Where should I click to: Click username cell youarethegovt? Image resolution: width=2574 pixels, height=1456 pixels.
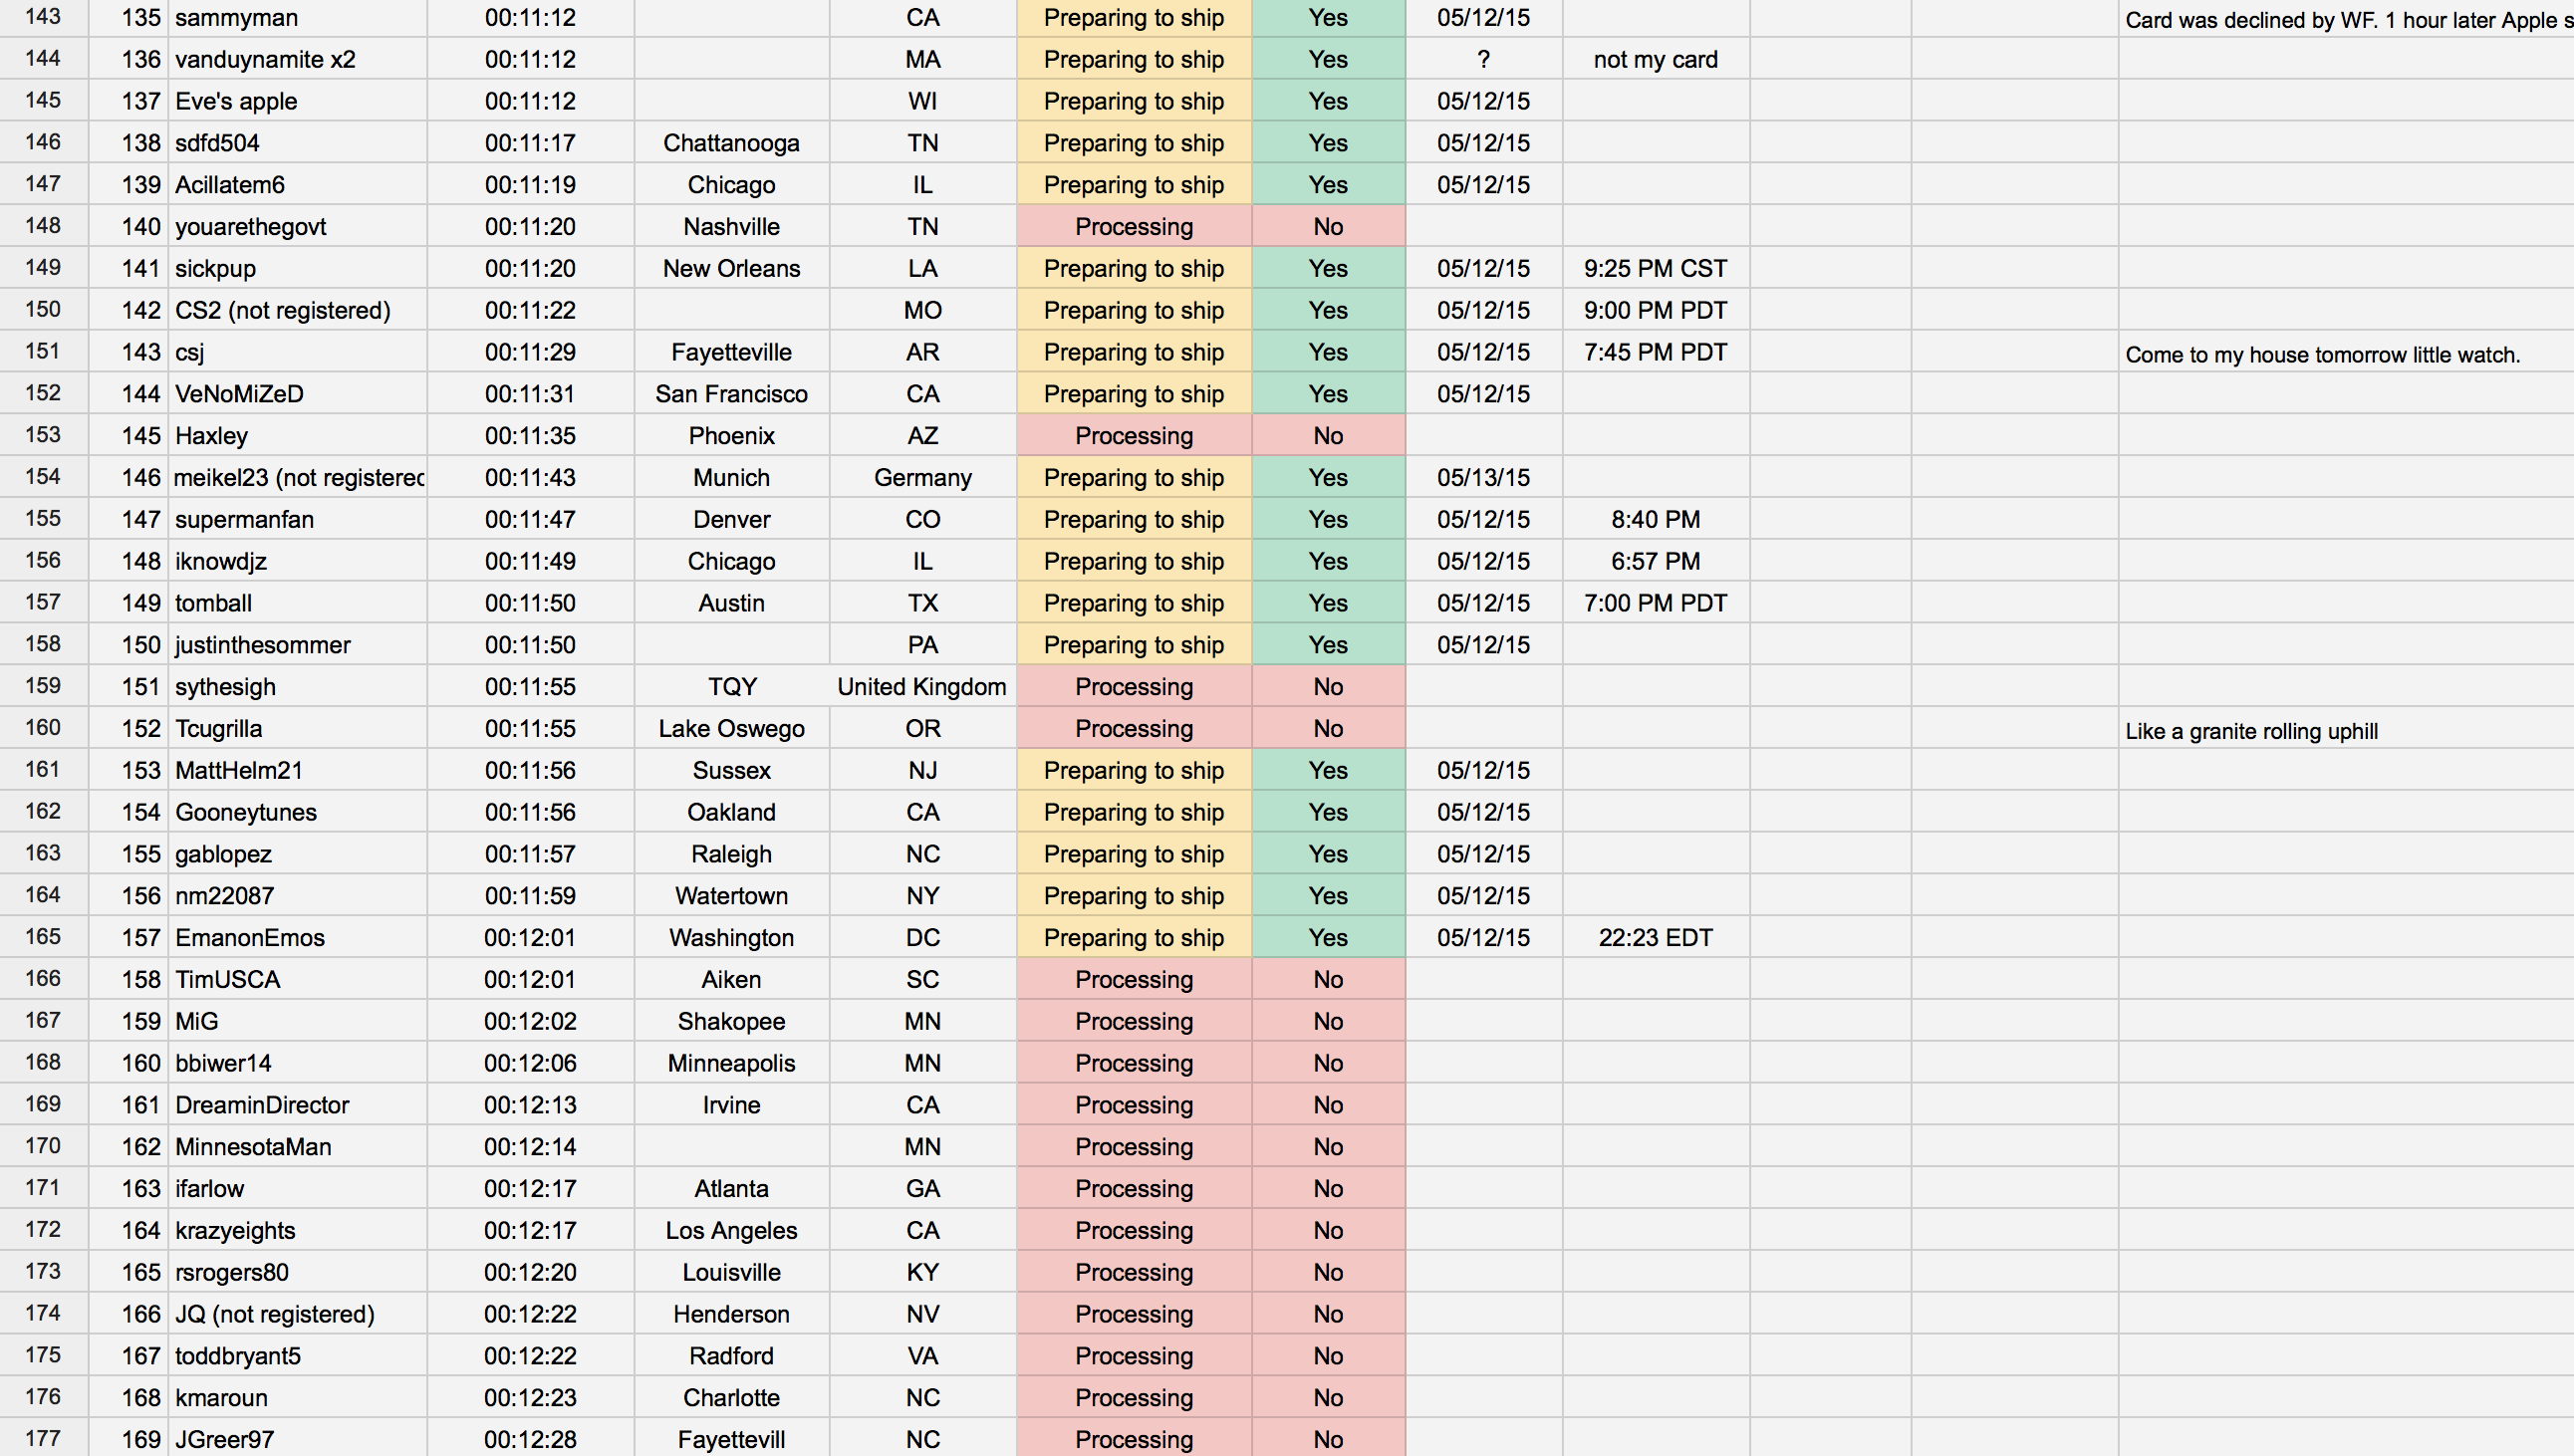(298, 227)
